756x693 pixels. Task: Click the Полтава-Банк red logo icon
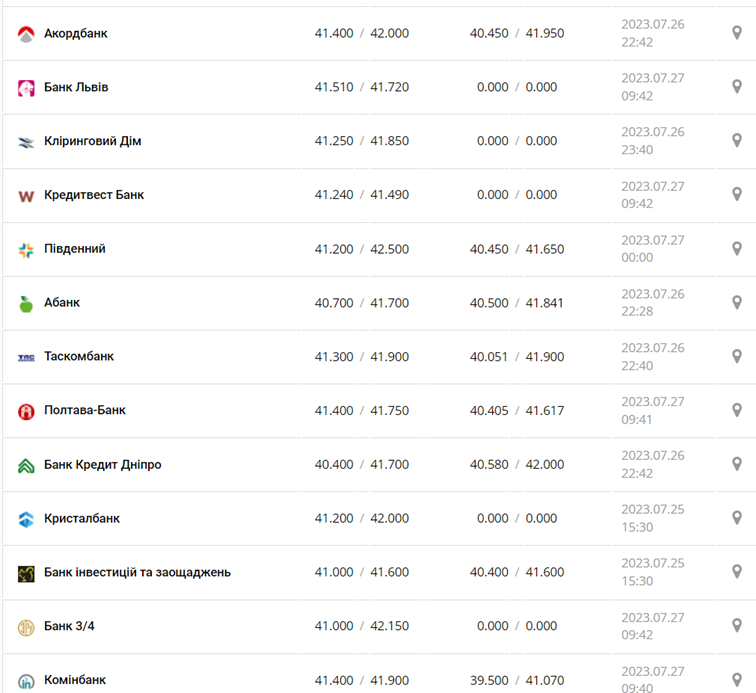pos(26,411)
